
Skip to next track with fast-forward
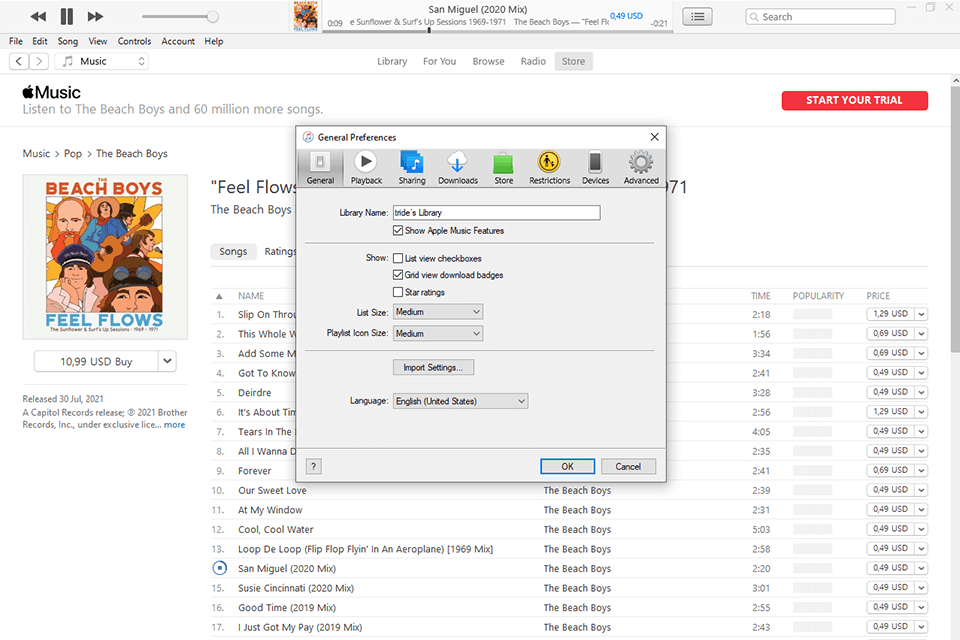click(95, 17)
